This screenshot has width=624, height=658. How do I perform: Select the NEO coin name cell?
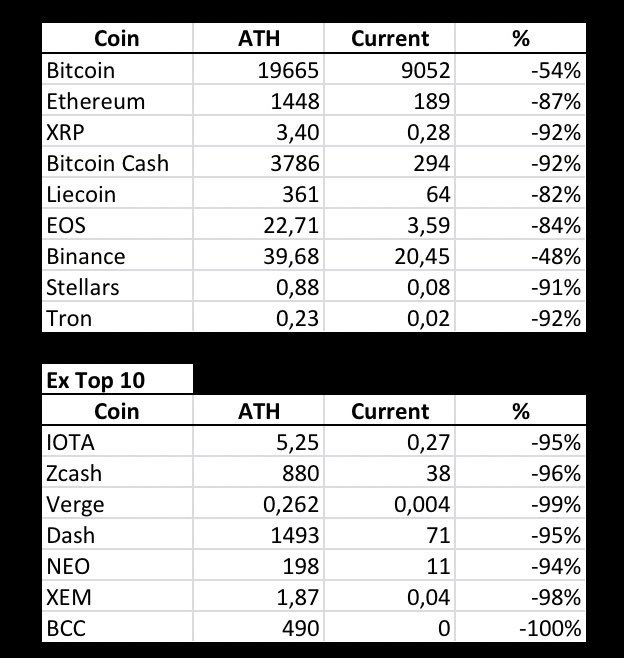(117, 566)
